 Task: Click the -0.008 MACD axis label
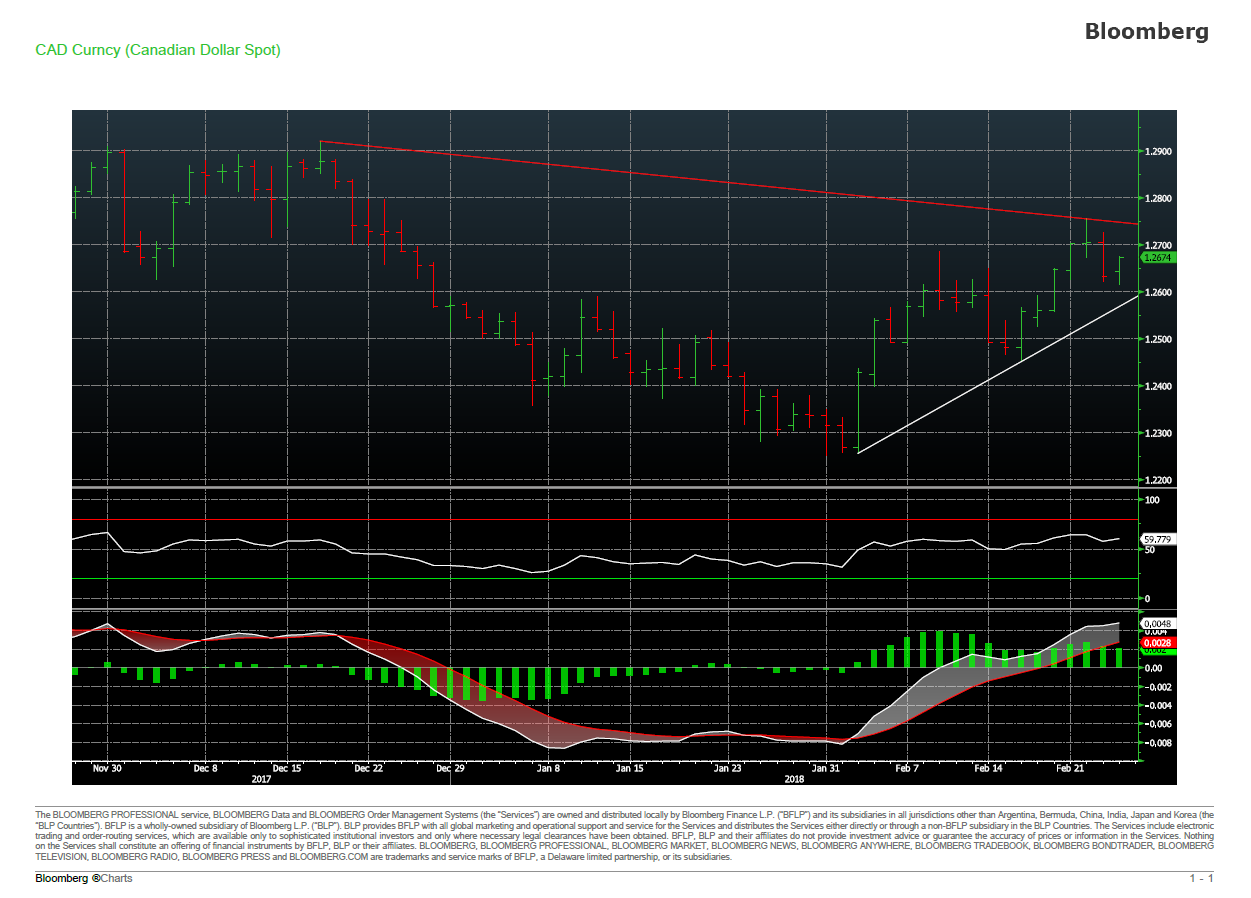point(1156,743)
